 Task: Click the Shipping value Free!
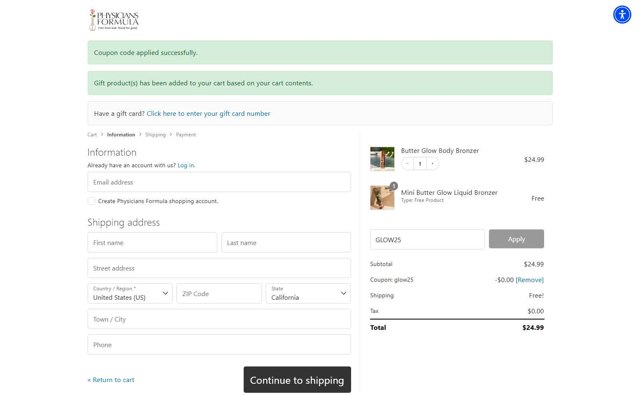(x=536, y=295)
